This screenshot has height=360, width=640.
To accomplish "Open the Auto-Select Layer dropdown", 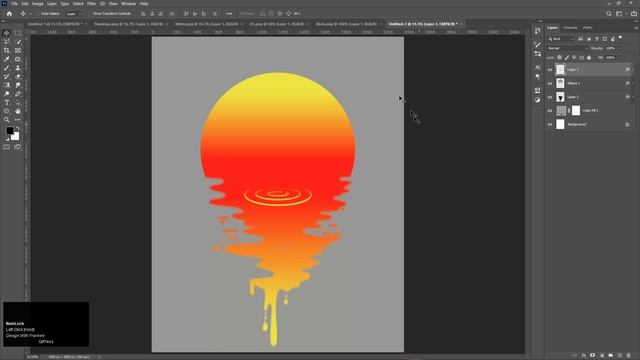I will [x=74, y=13].
